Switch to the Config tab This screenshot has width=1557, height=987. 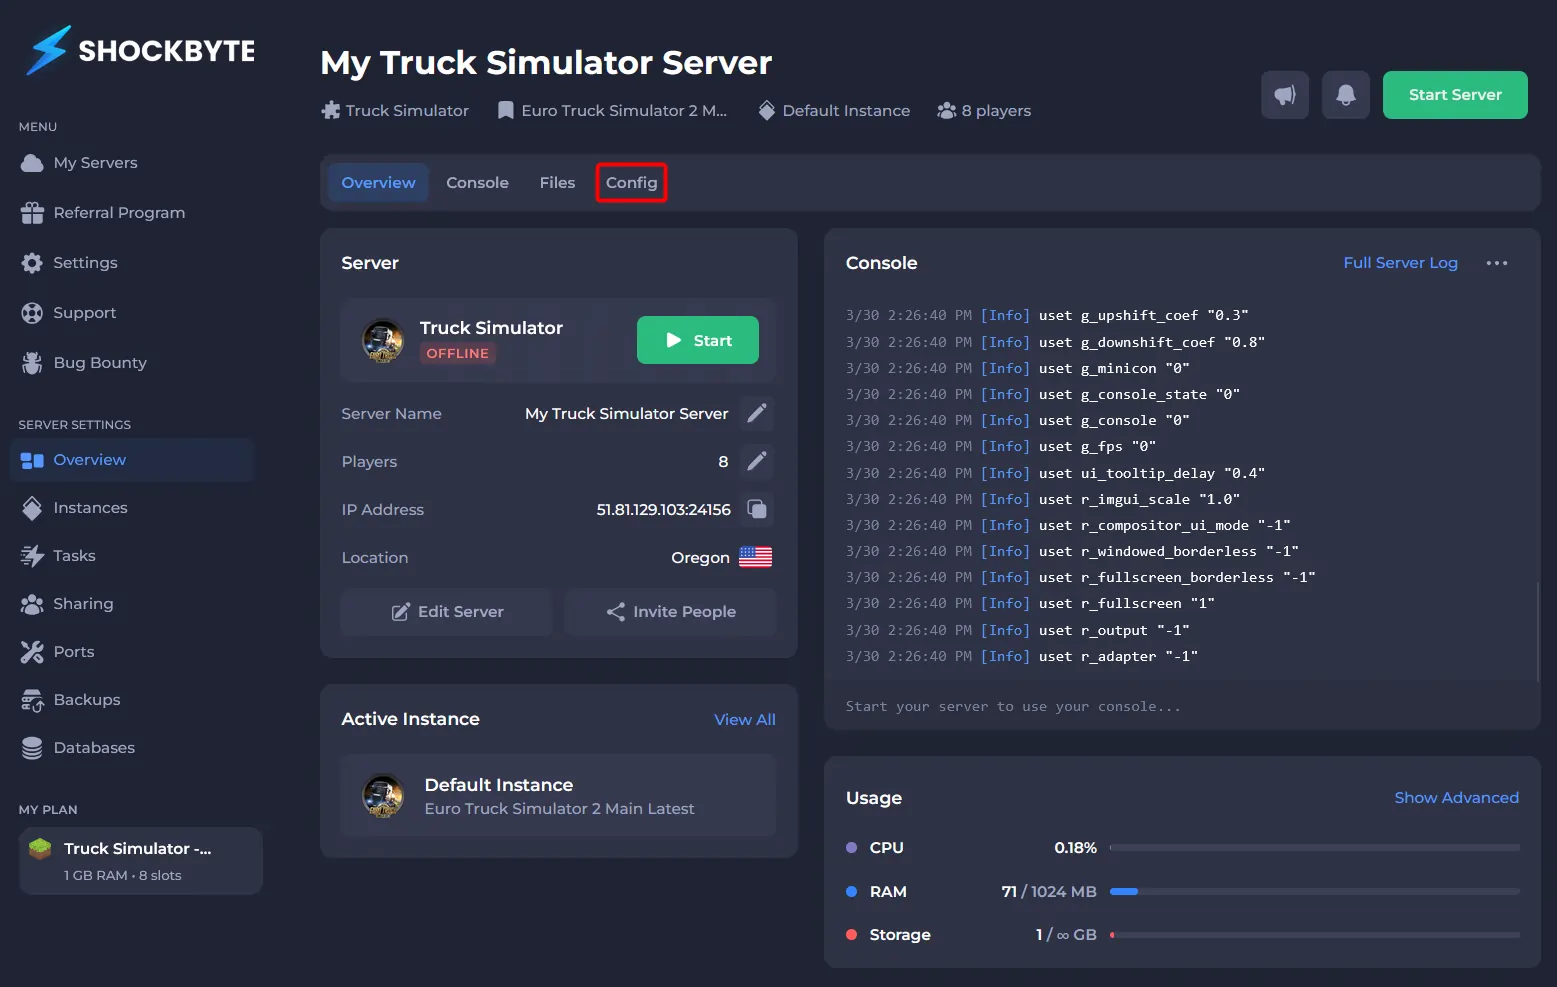(x=631, y=183)
